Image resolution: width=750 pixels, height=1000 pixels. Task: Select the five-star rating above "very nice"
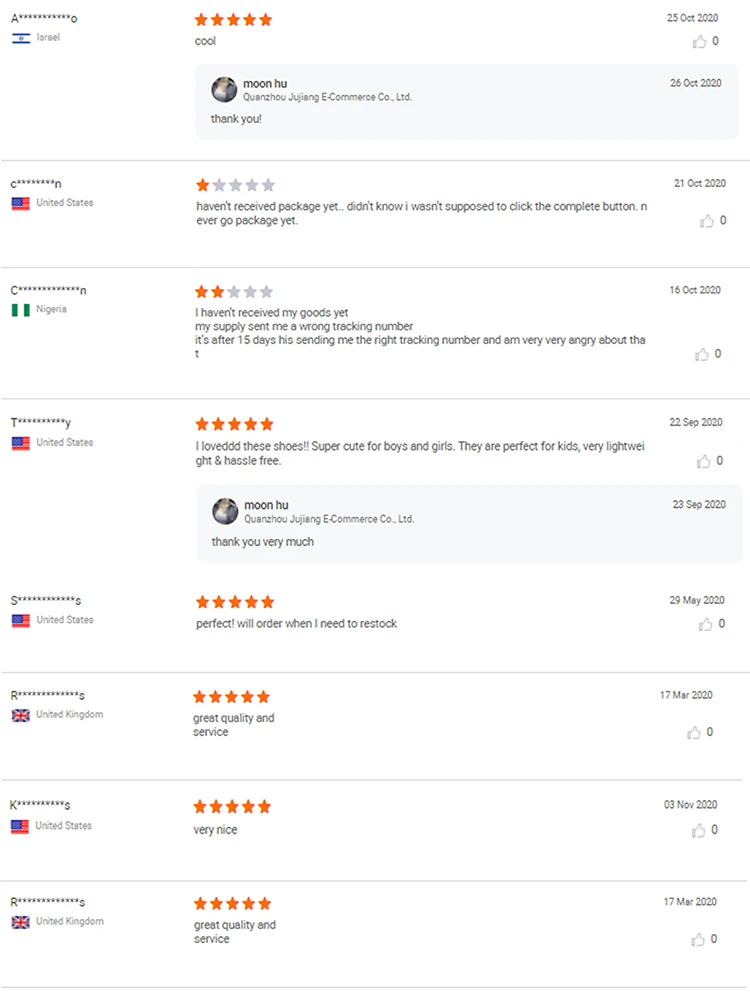[x=232, y=806]
